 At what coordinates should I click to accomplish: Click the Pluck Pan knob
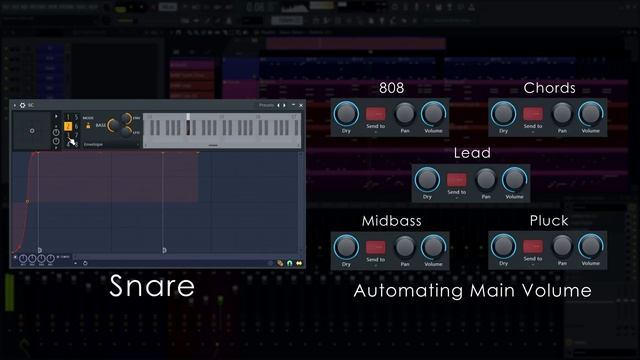562,246
